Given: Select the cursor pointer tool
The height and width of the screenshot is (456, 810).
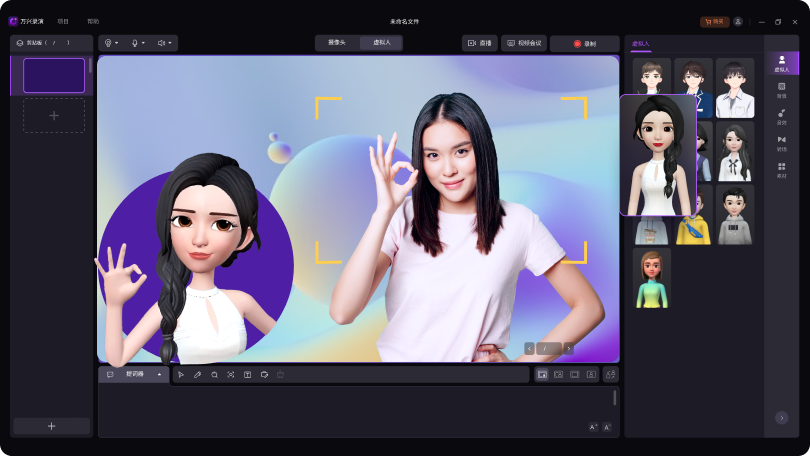Looking at the screenshot, I should point(181,374).
